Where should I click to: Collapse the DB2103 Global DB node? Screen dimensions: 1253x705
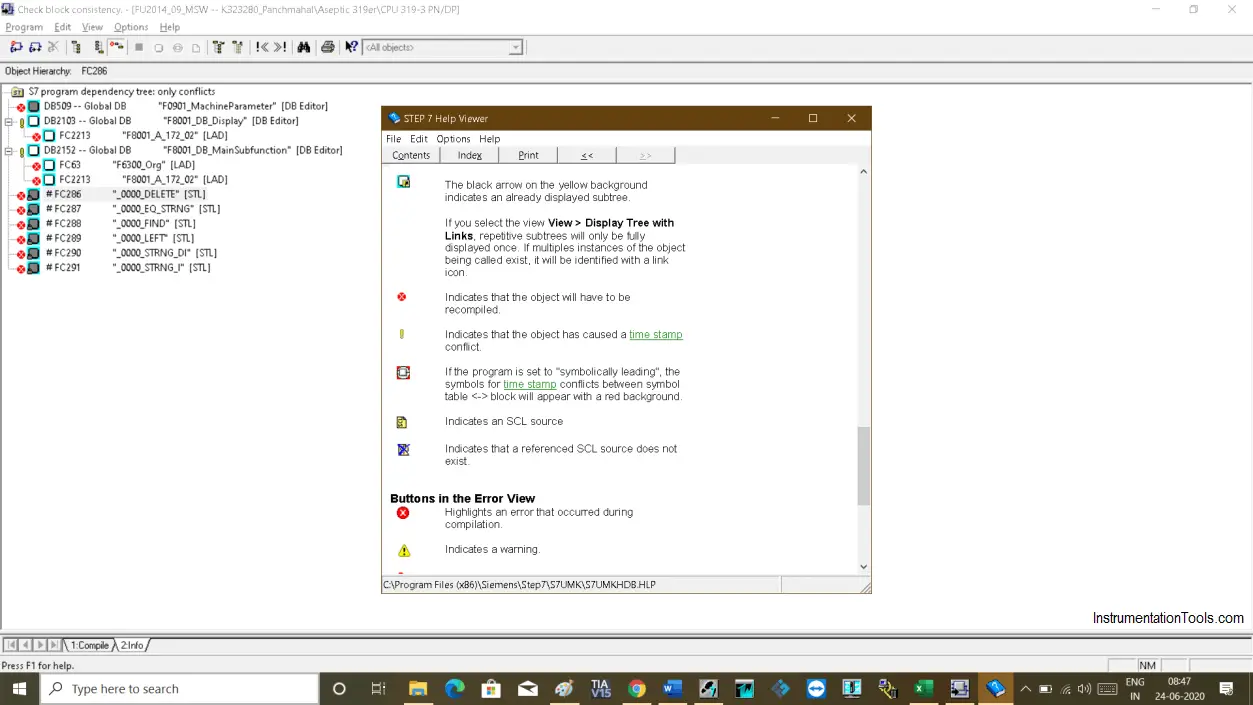tap(8, 121)
